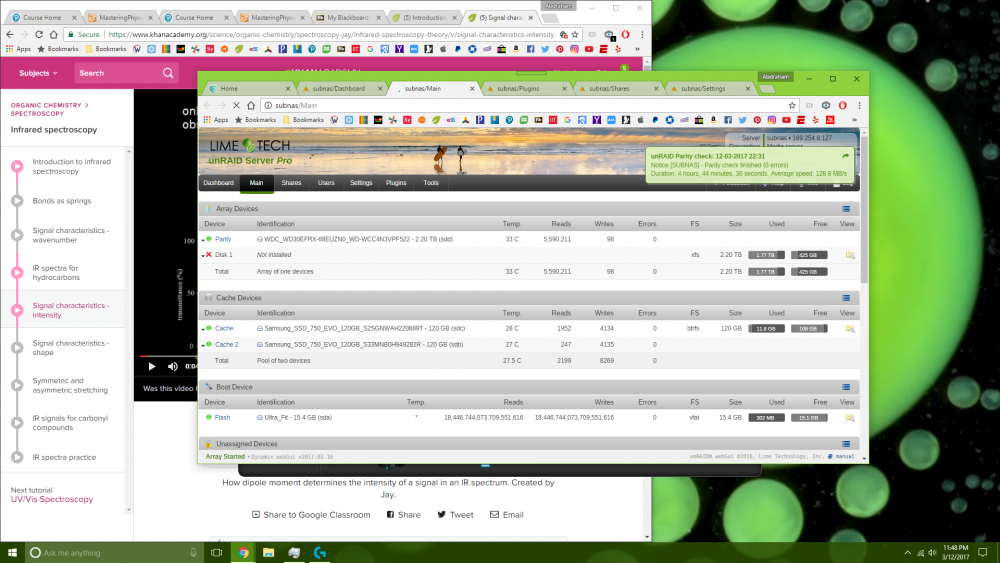
Task: Browse Disk 1 contents via View icon
Action: [849, 255]
